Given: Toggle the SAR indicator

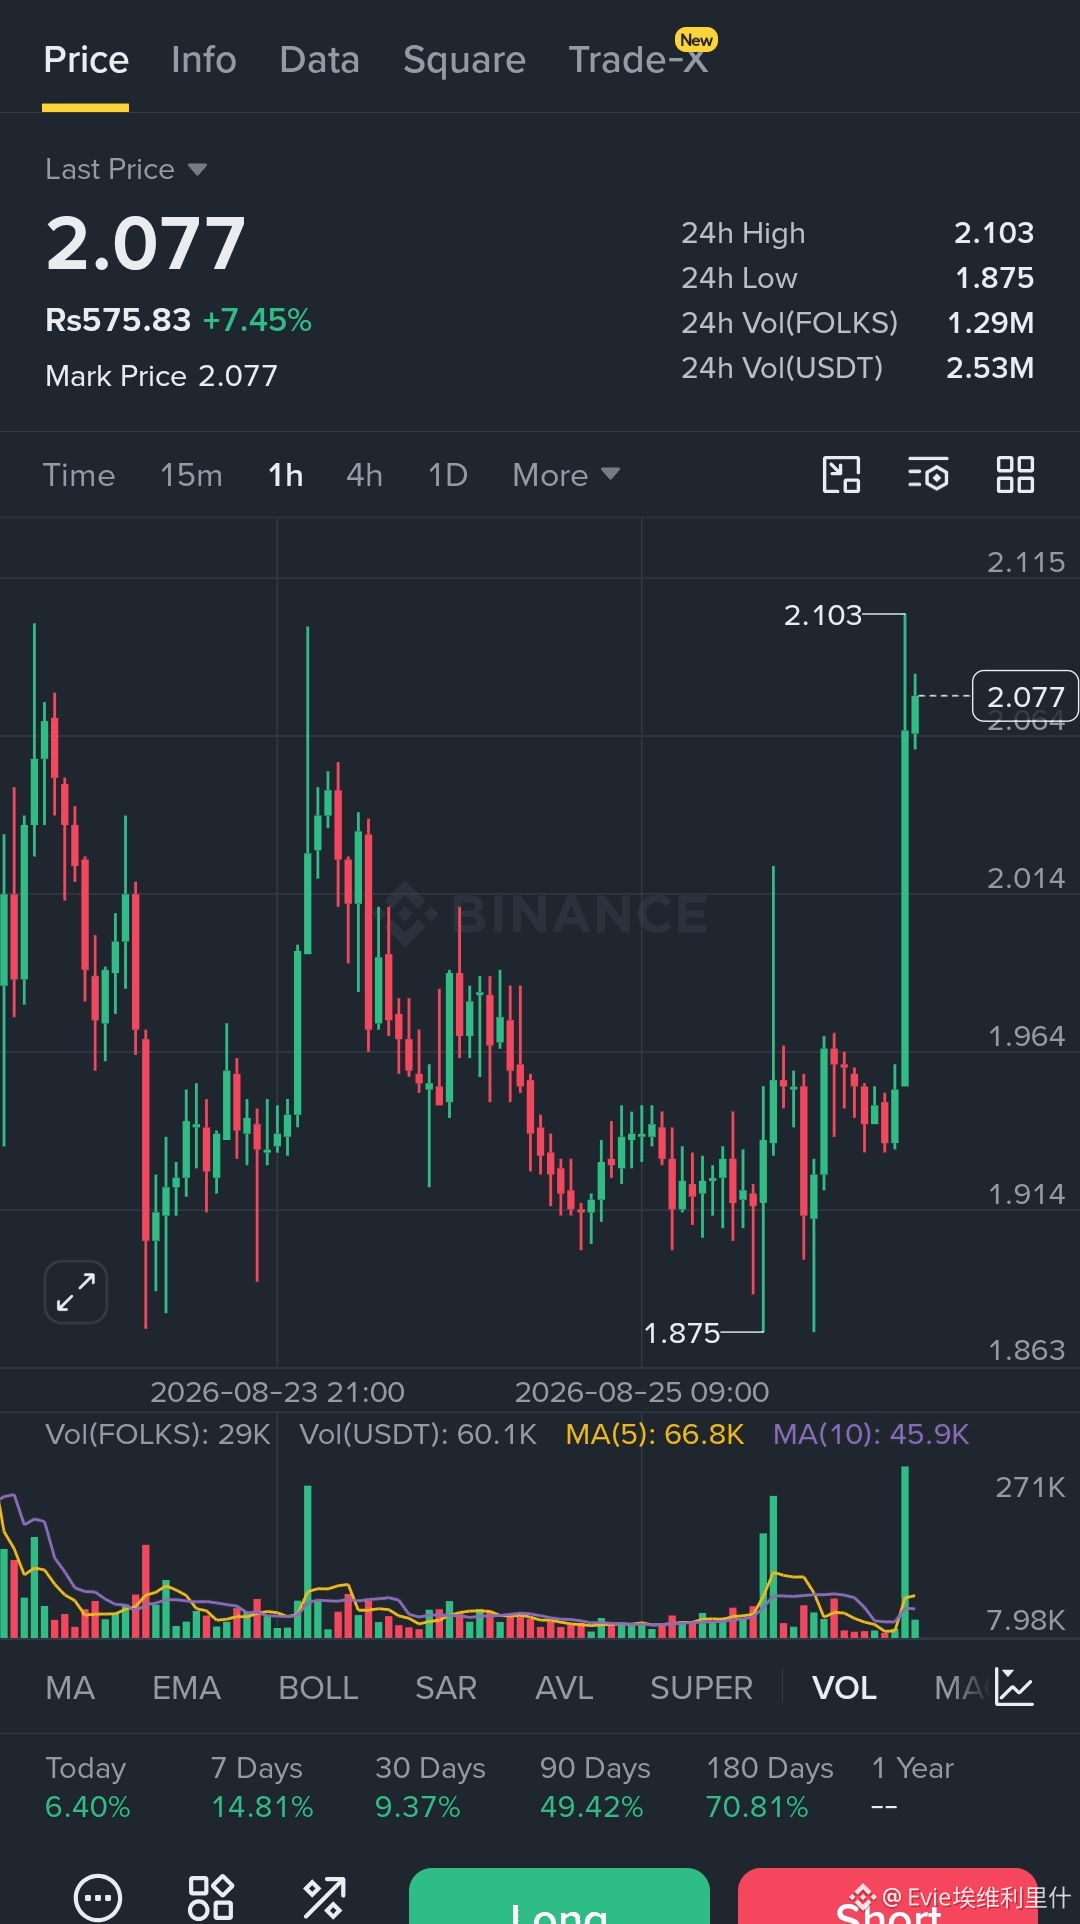Looking at the screenshot, I should (x=446, y=1688).
